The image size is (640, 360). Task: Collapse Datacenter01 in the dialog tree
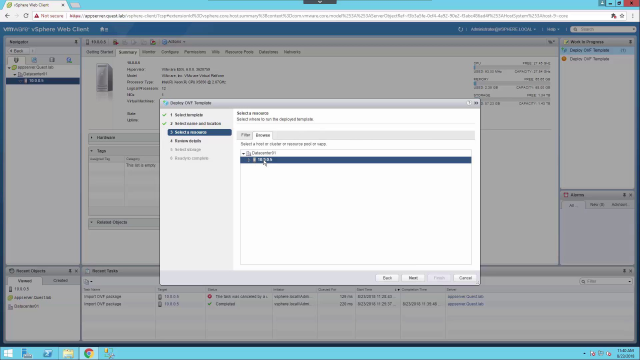click(244, 153)
